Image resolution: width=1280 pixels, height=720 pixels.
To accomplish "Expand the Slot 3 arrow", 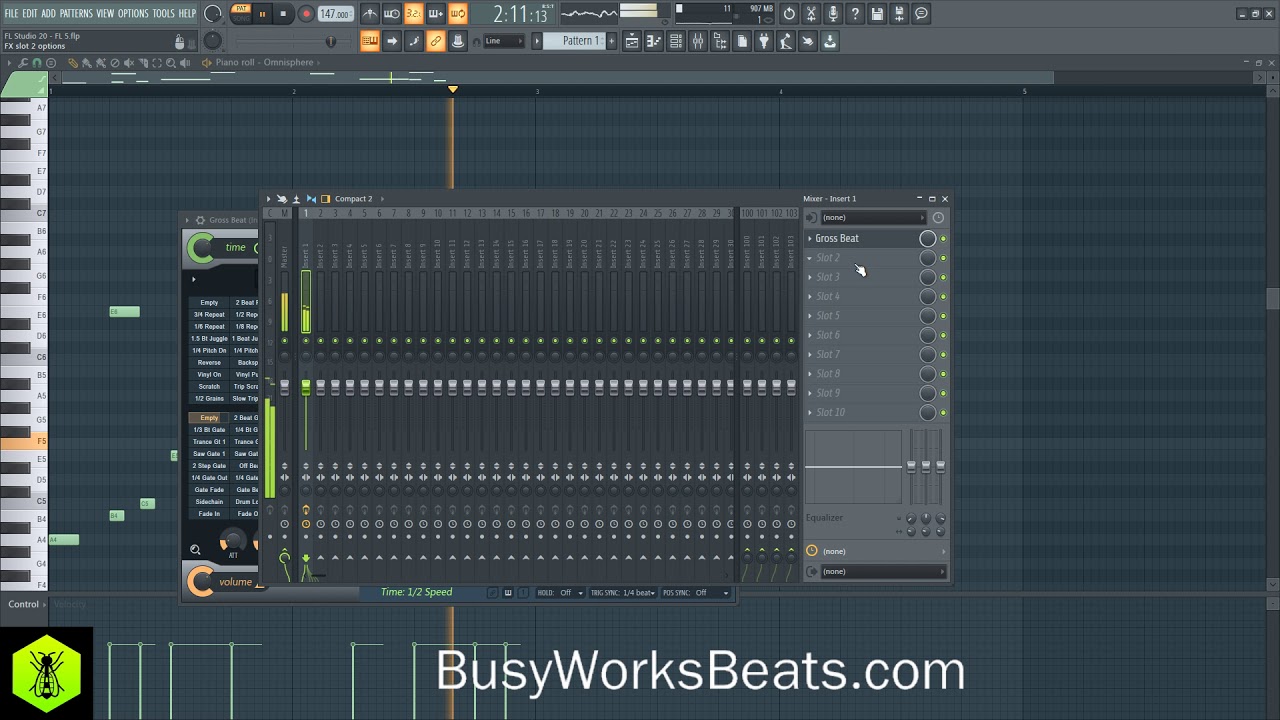I will tap(810, 277).
